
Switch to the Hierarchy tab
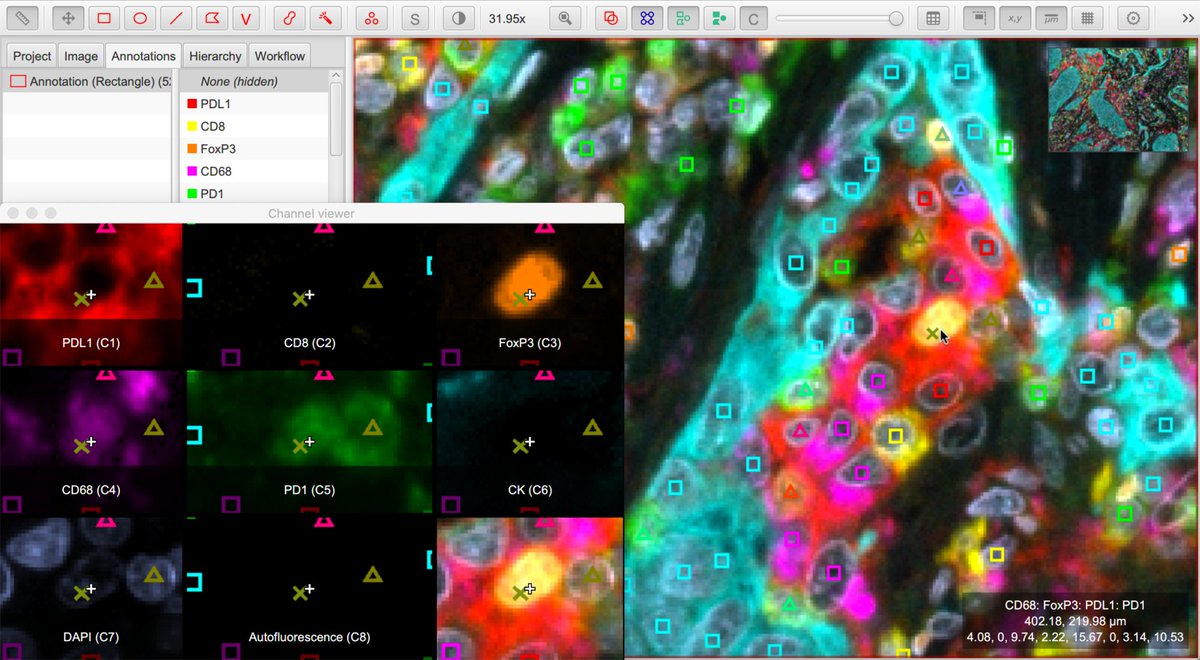[214, 55]
